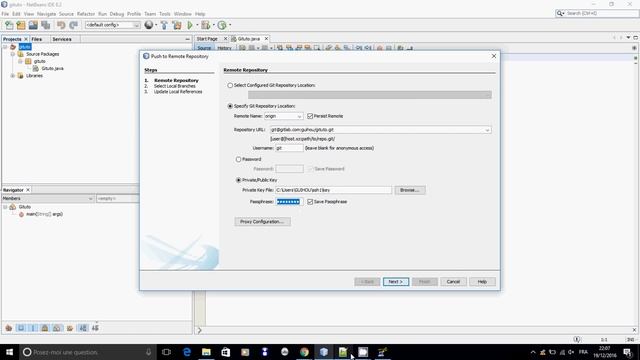Screen dimensions: 640x360
Task: Open Task View on the taskbar
Action: (x=166, y=352)
